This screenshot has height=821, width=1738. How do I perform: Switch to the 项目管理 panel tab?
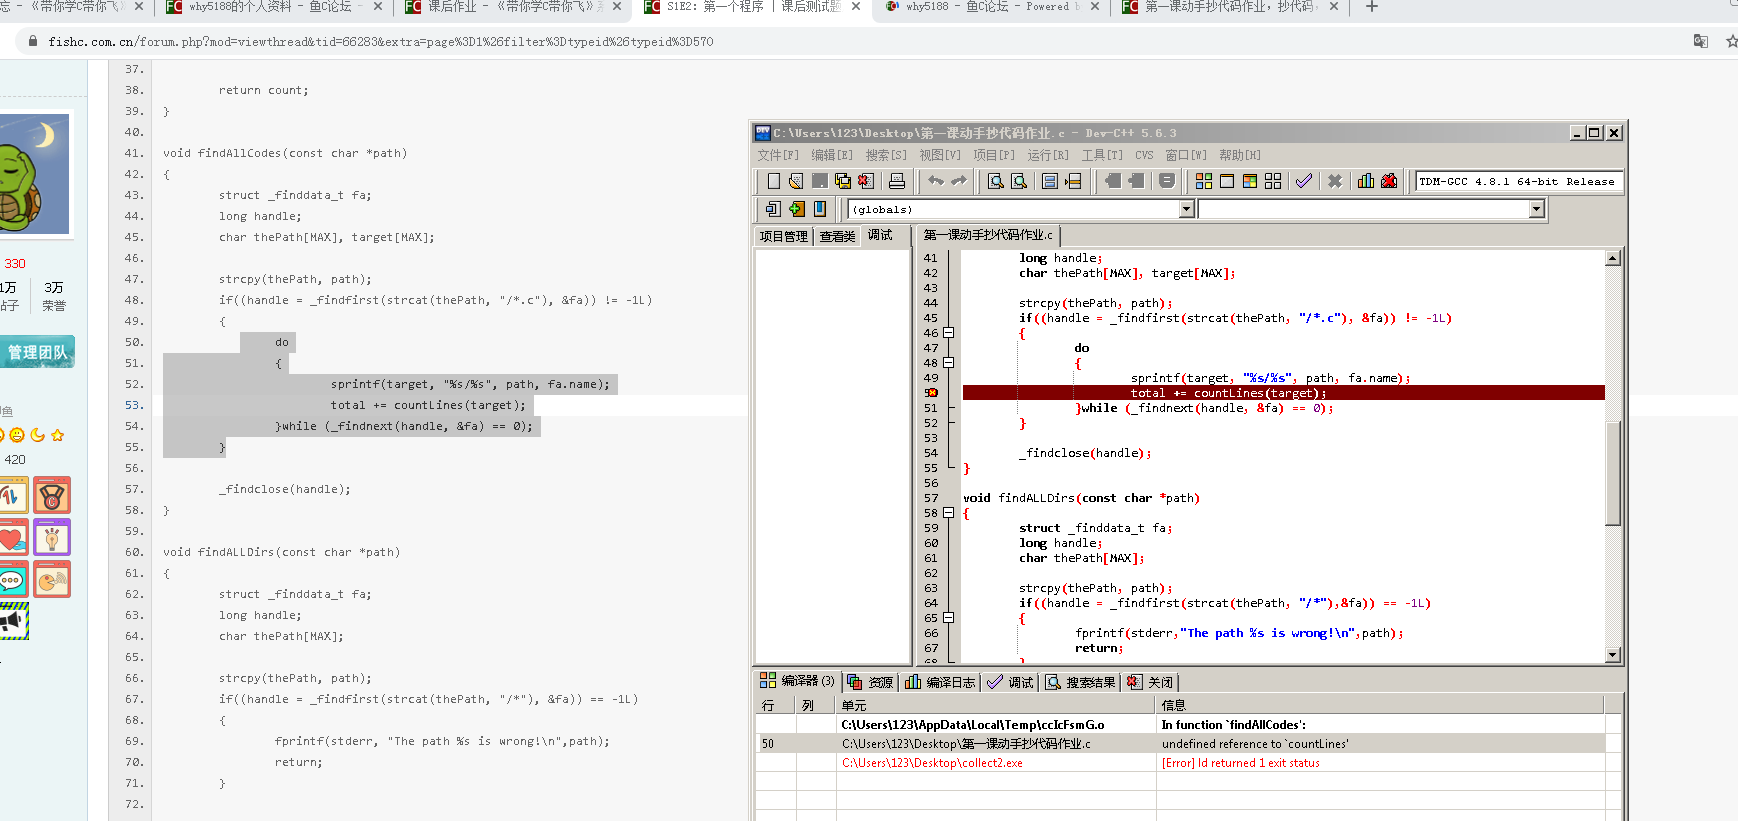coord(784,236)
